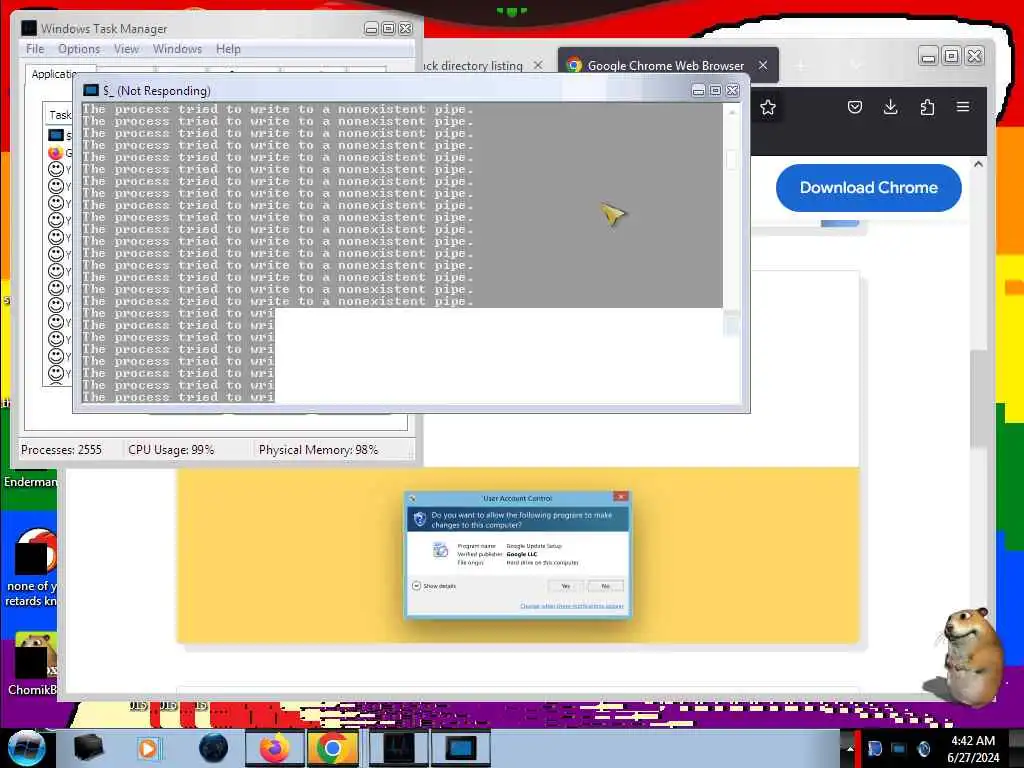This screenshot has width=1024, height=768.
Task: Switch to Task Manager taskbar button
Action: click(x=398, y=748)
